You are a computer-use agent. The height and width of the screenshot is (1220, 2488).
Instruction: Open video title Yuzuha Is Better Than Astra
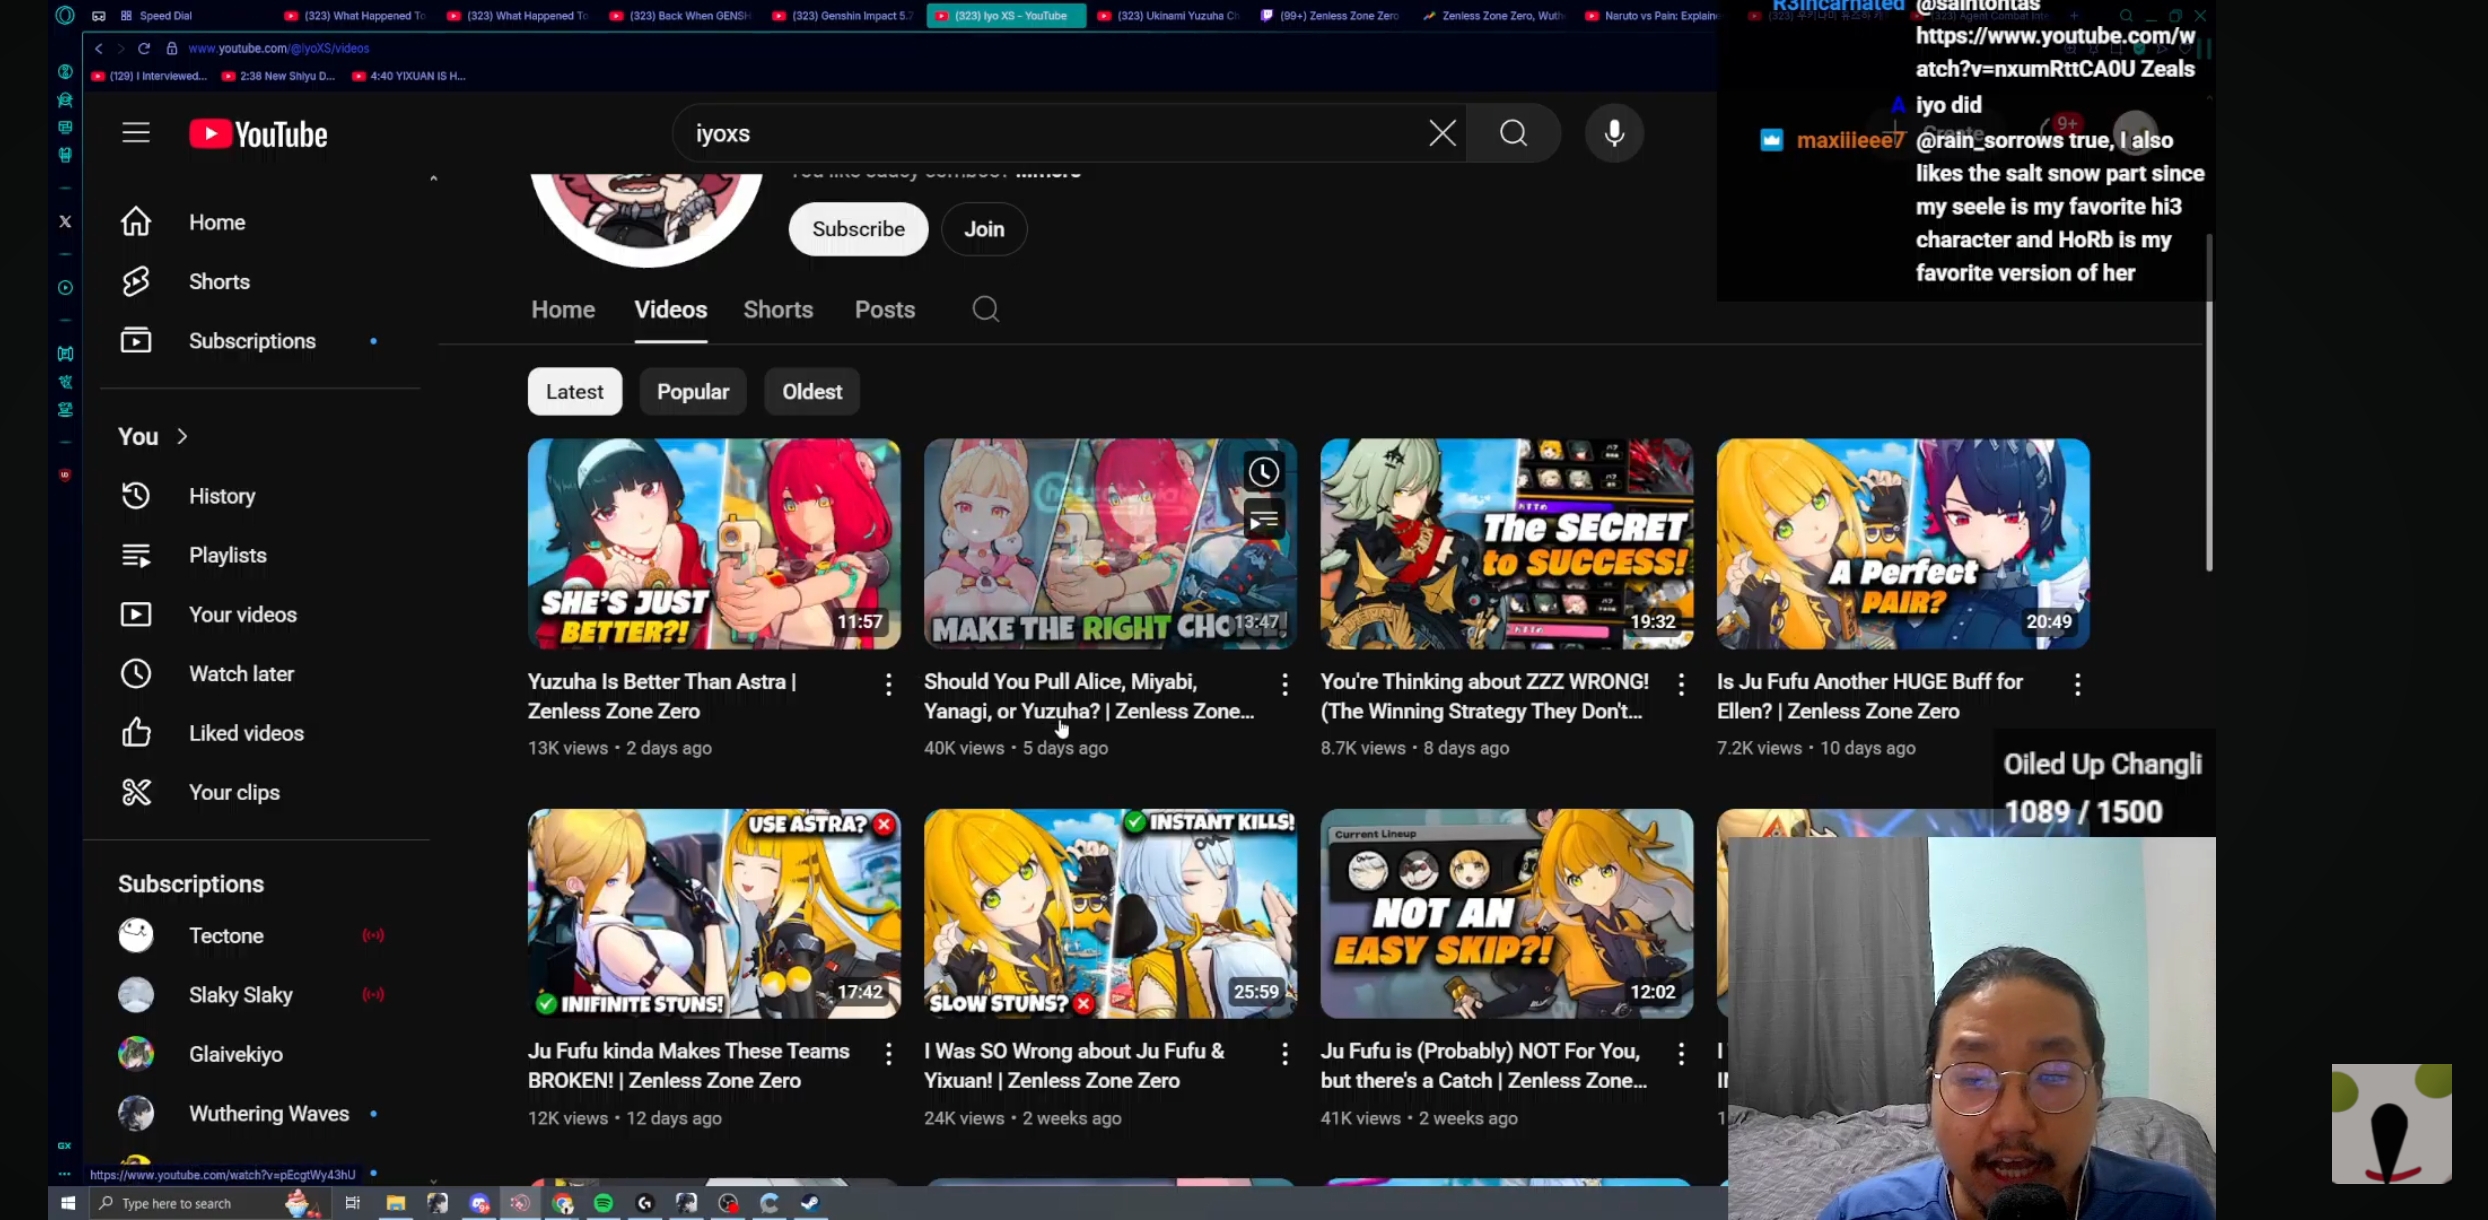(x=662, y=696)
